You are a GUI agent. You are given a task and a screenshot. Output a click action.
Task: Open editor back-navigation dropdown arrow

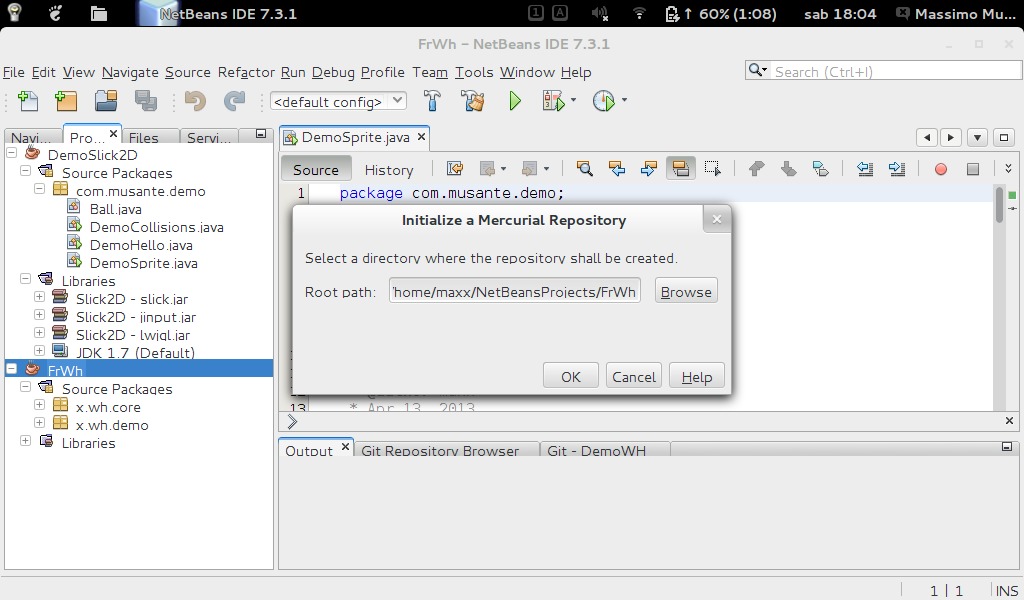[503, 169]
